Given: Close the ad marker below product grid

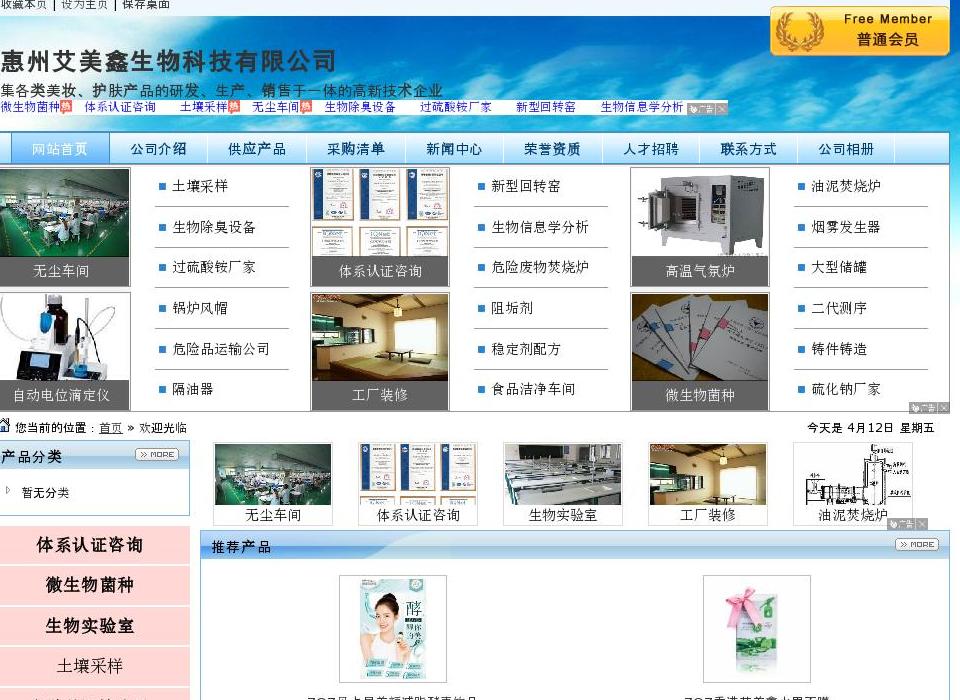Looking at the screenshot, I should tap(943, 407).
